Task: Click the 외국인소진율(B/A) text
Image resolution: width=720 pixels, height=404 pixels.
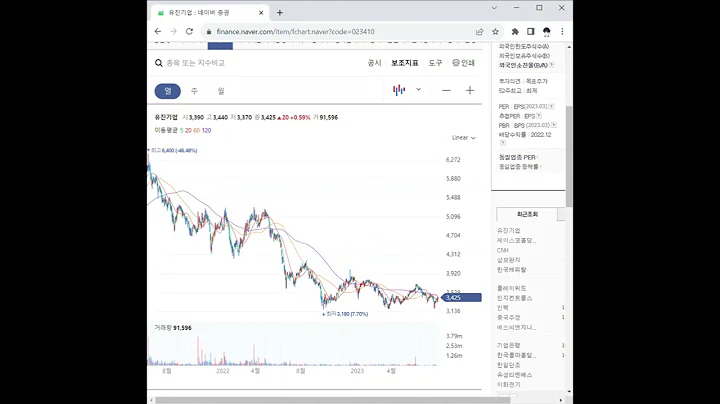Action: pyautogui.click(x=523, y=65)
